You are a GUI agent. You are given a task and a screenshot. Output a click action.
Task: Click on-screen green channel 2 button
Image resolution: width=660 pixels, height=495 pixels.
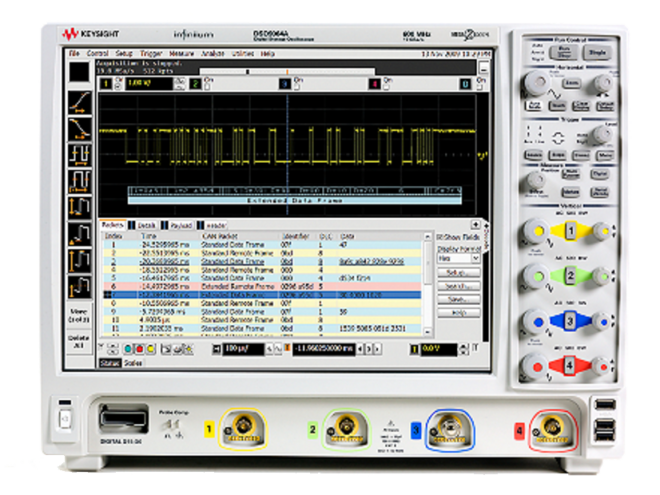(195, 84)
